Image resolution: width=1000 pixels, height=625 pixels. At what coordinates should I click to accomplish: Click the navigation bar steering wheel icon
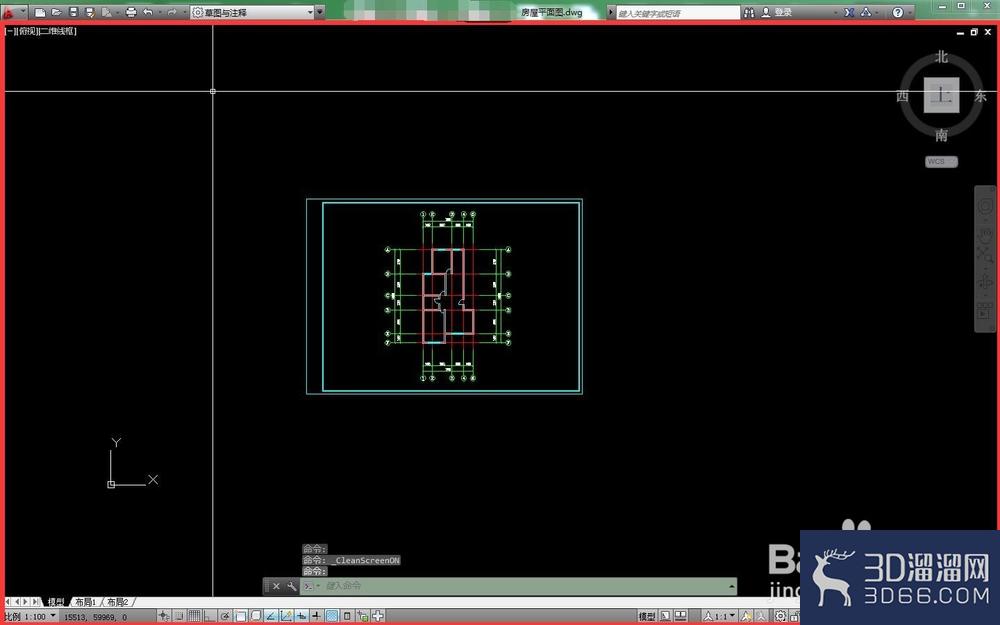click(985, 208)
